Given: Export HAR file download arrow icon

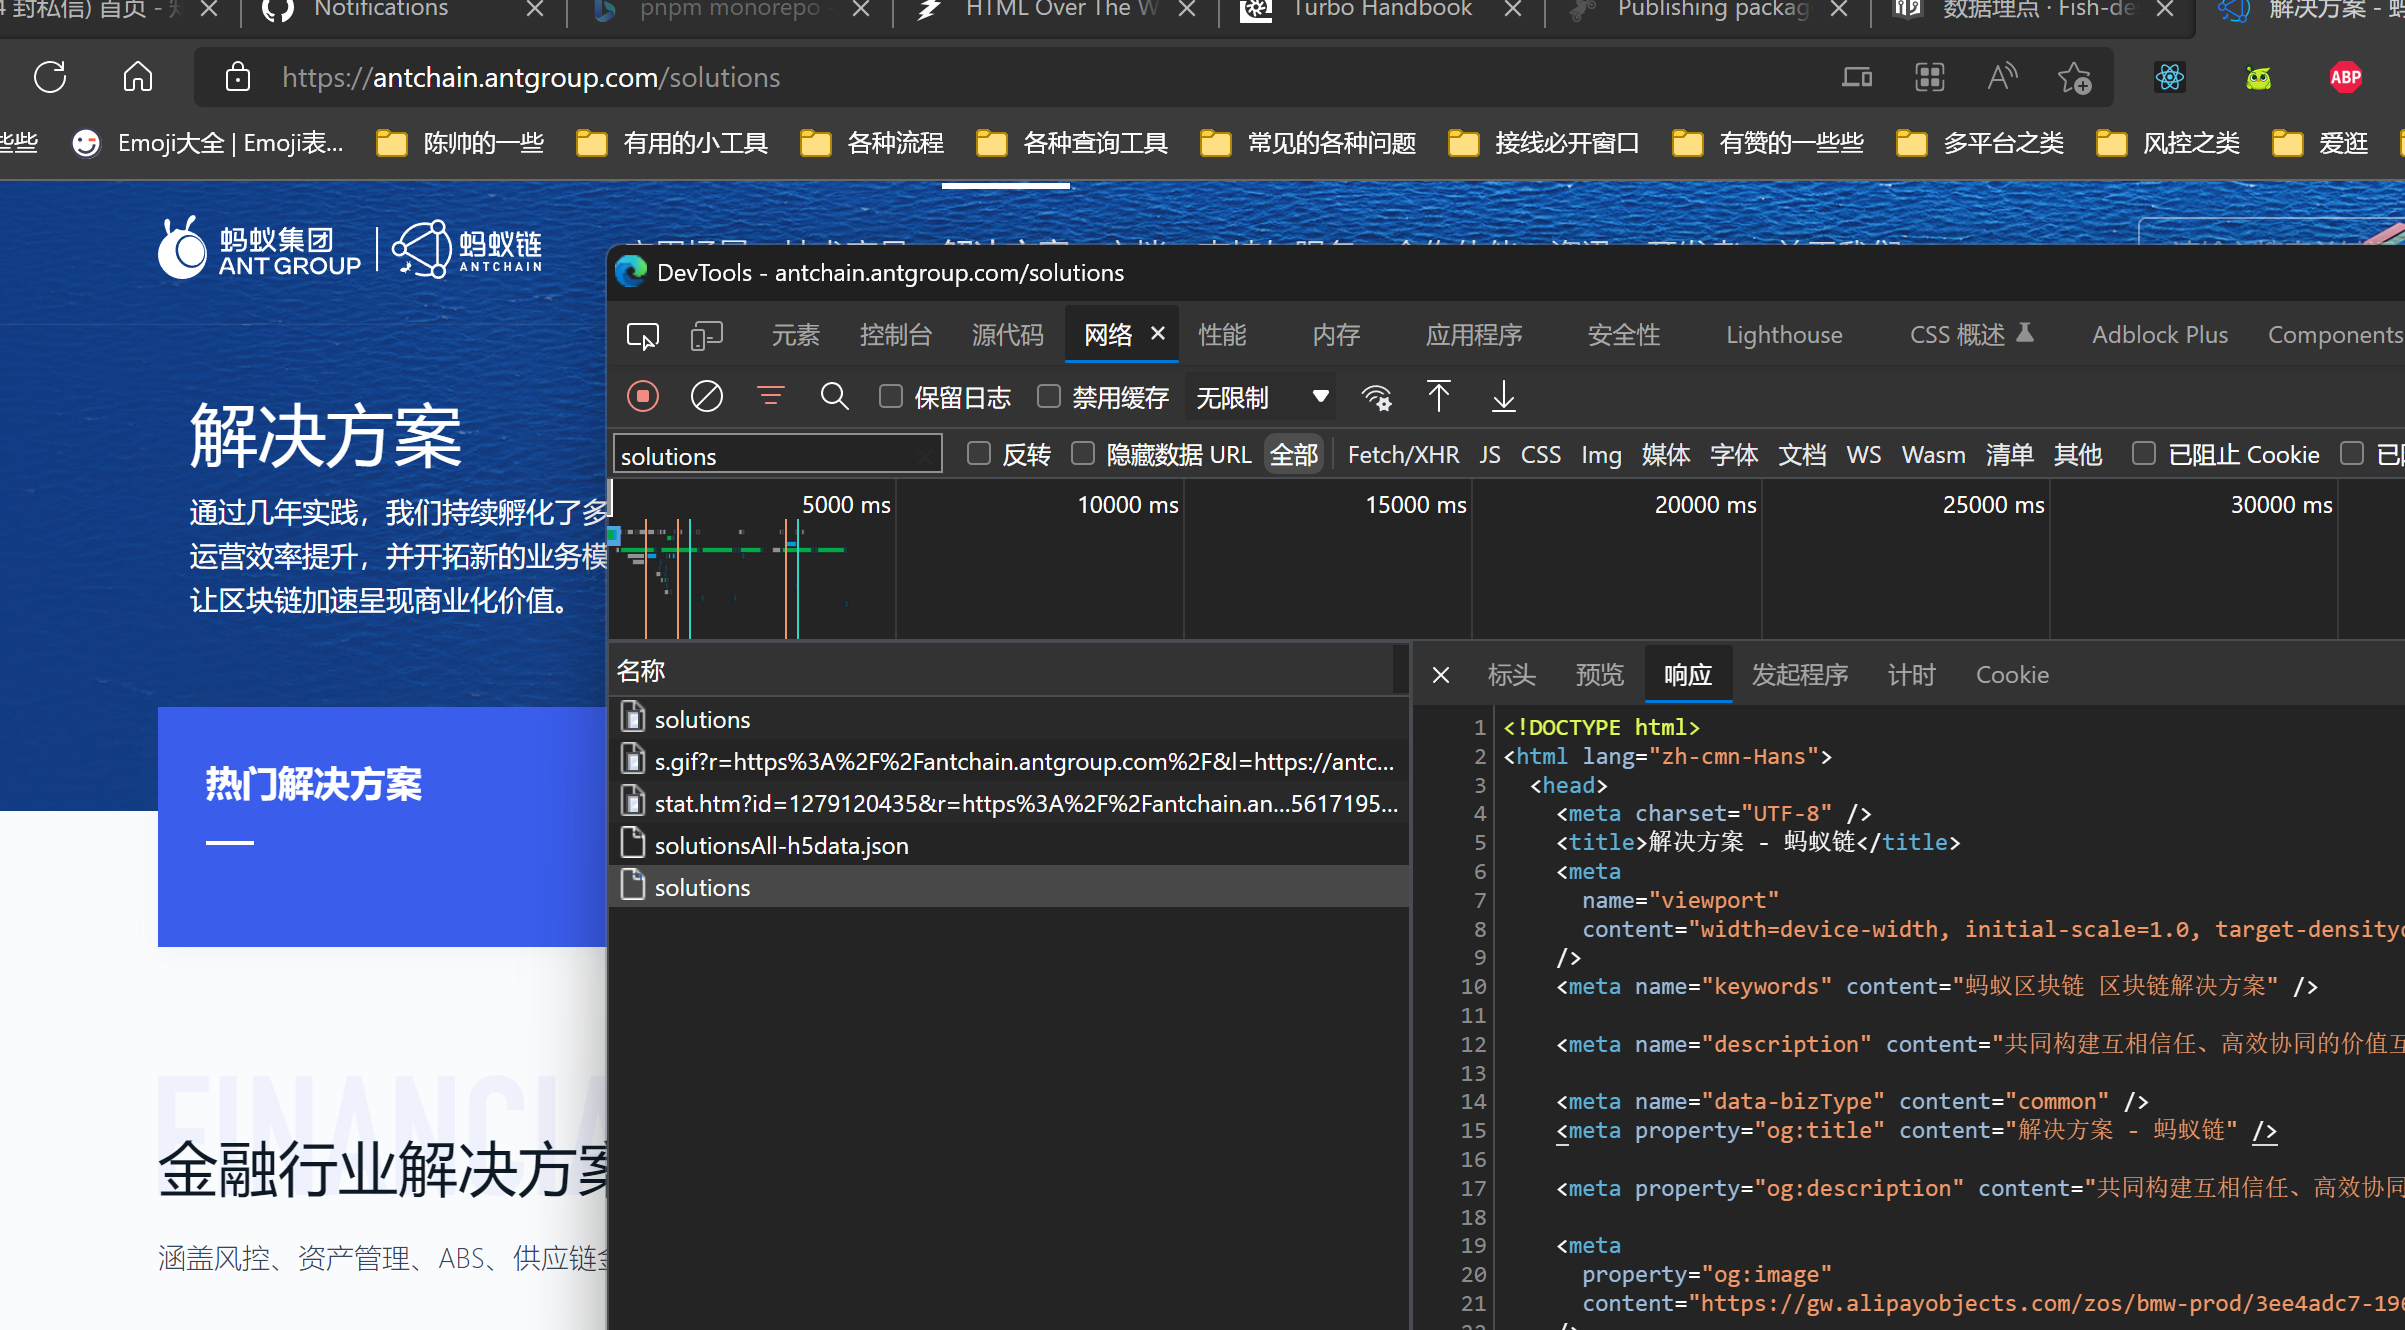Looking at the screenshot, I should [x=1503, y=397].
